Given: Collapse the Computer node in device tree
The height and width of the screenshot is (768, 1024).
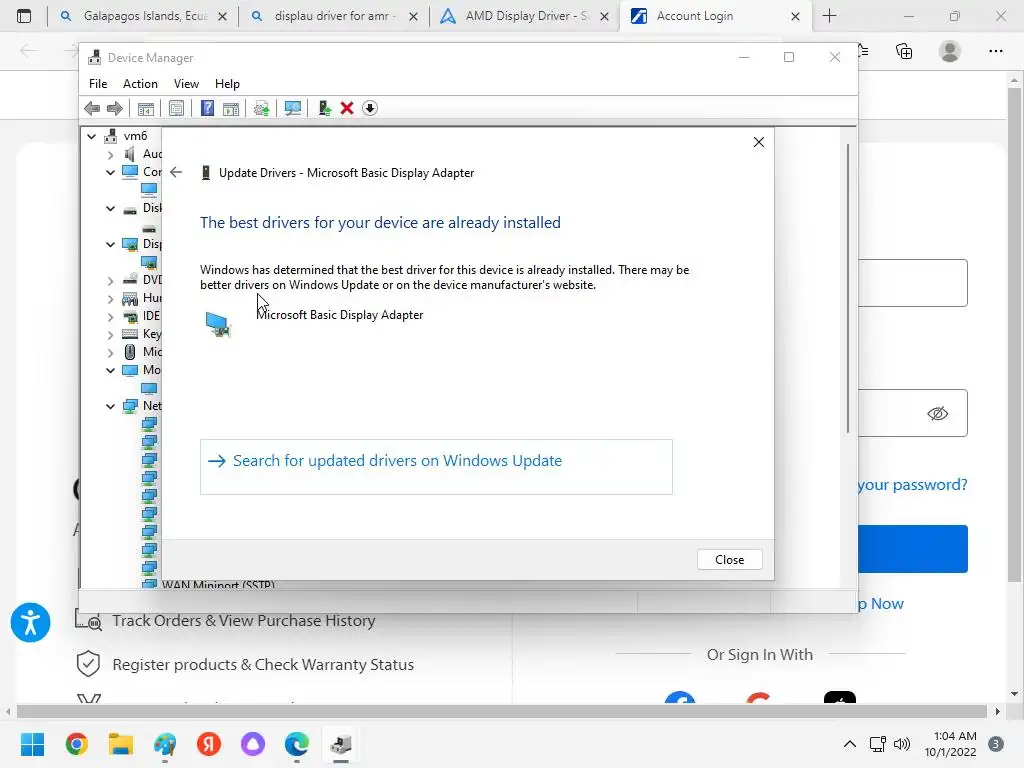Looking at the screenshot, I should tap(110, 172).
